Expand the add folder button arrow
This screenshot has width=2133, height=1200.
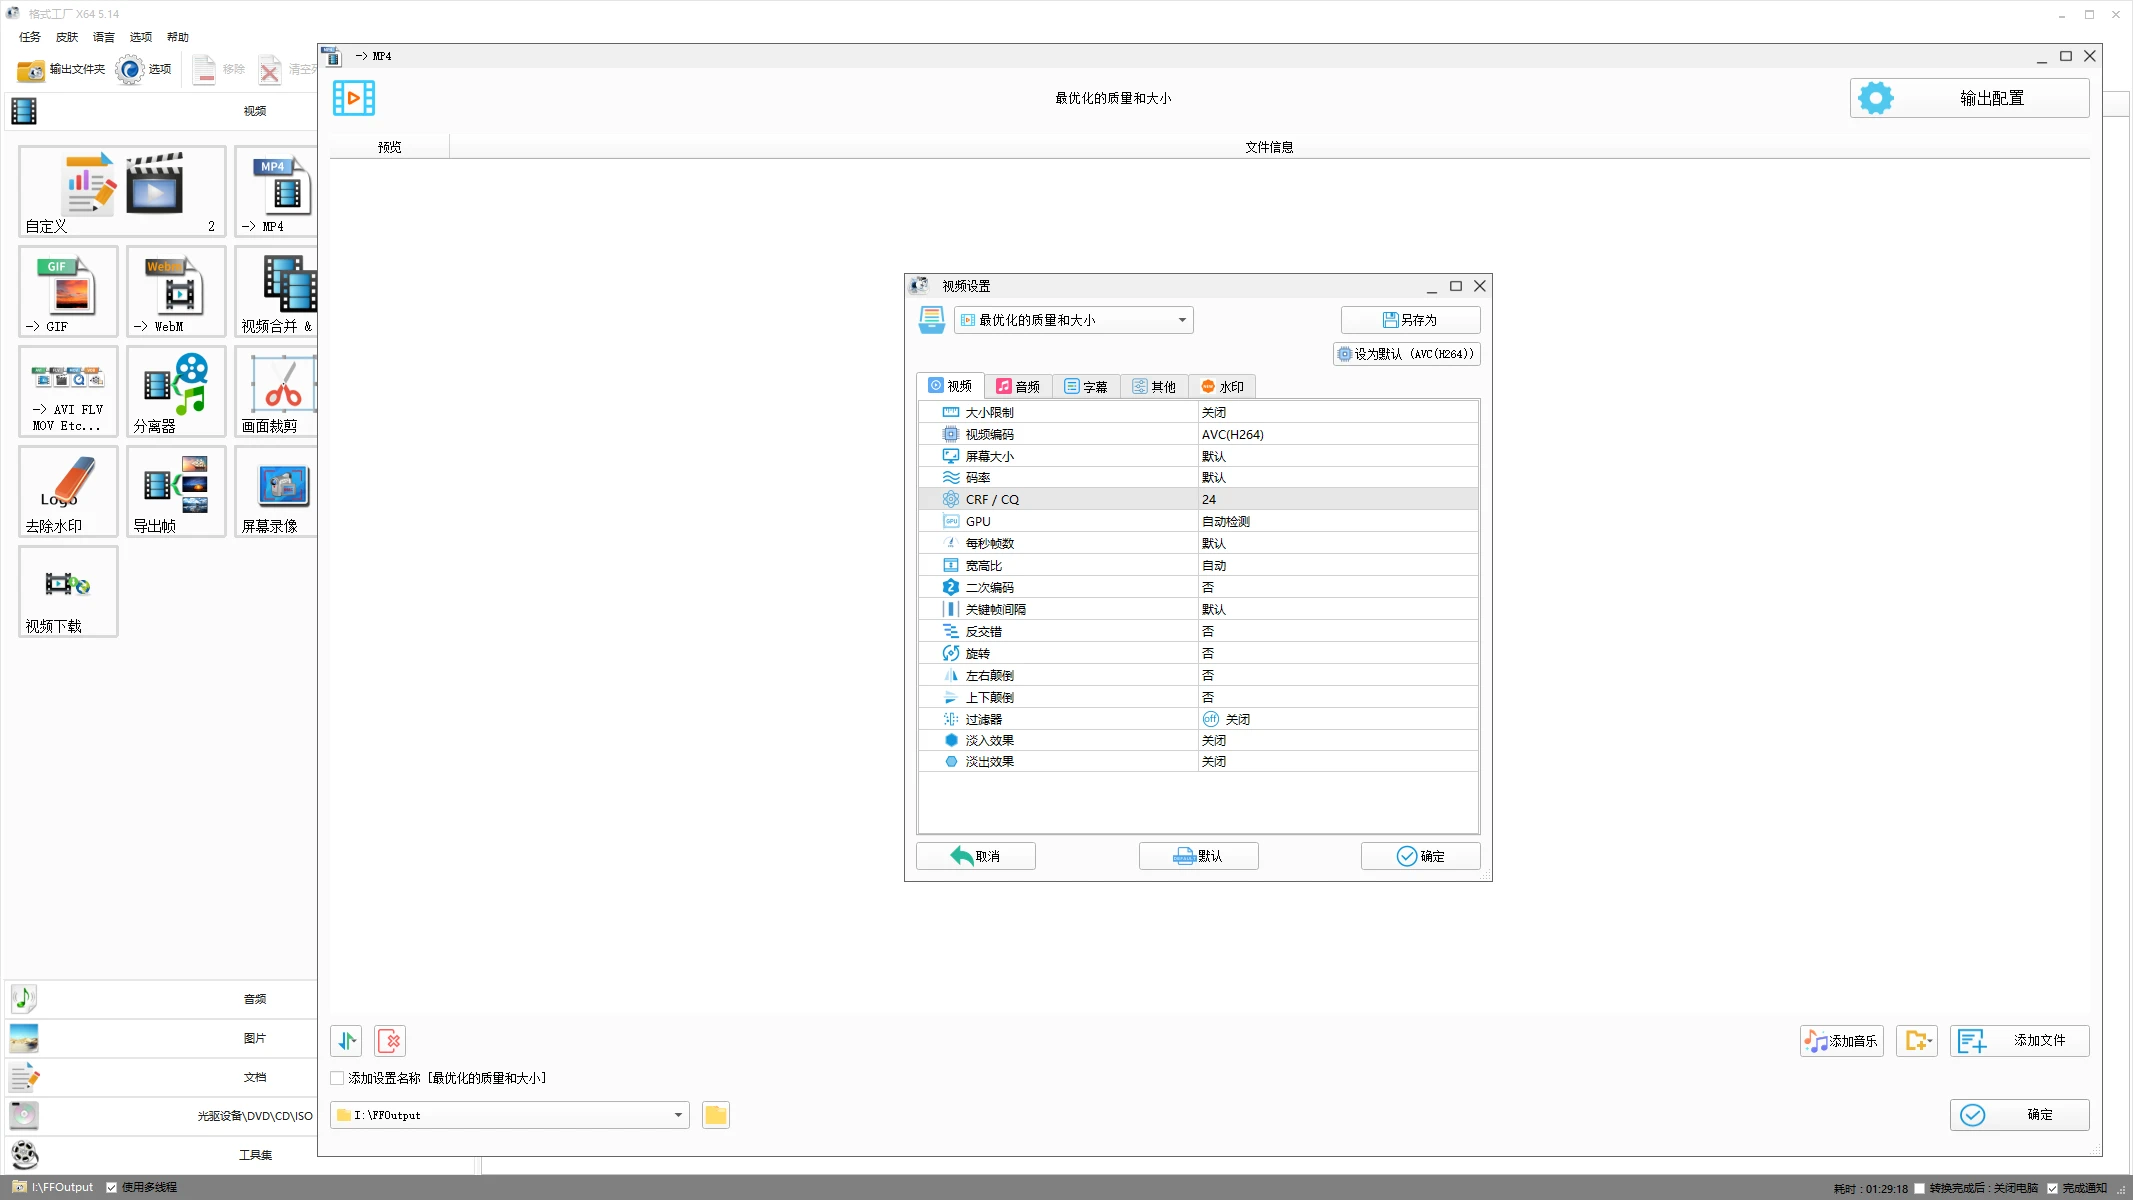click(x=1930, y=1041)
